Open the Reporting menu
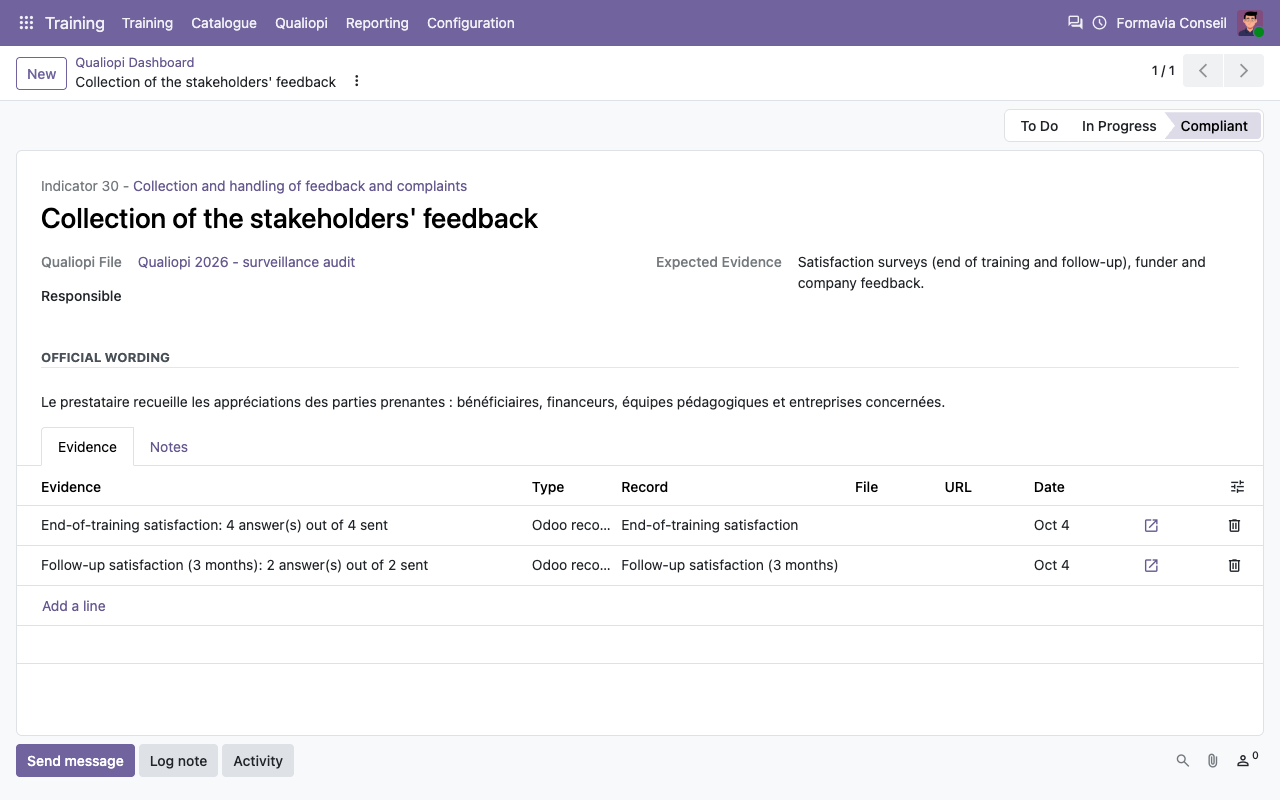 point(377,23)
